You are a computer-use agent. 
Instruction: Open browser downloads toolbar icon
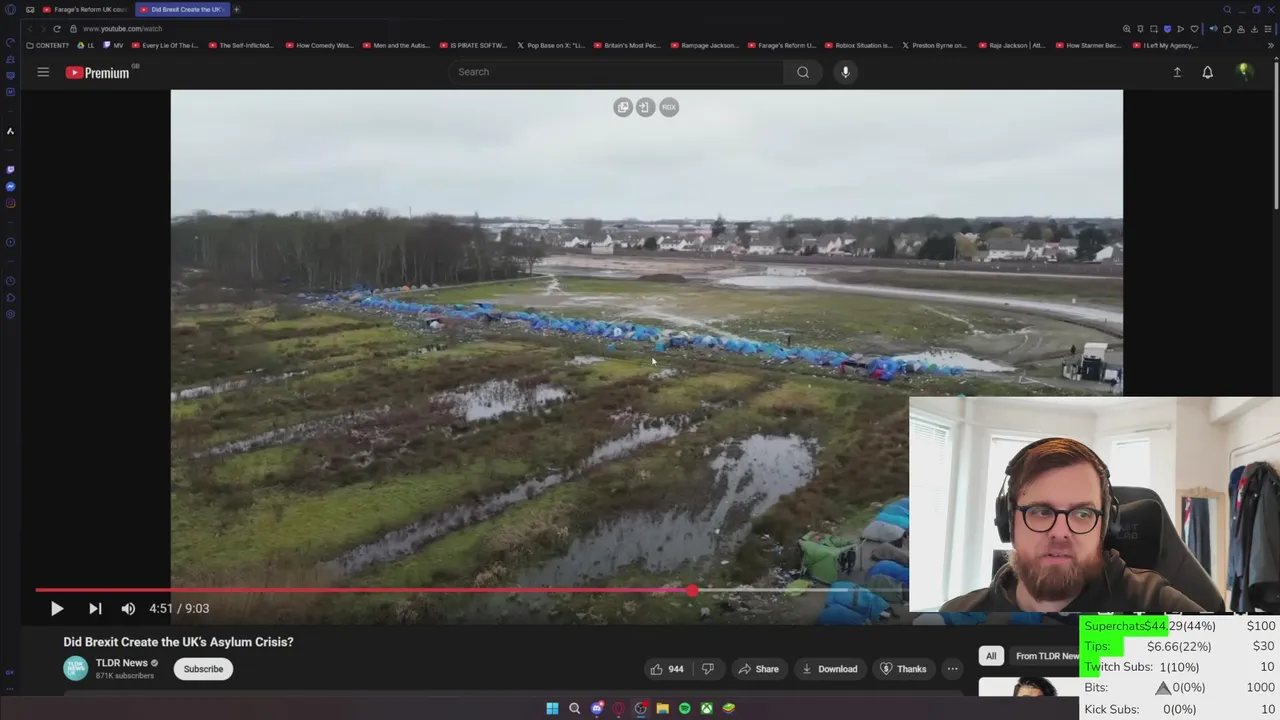(x=1256, y=29)
